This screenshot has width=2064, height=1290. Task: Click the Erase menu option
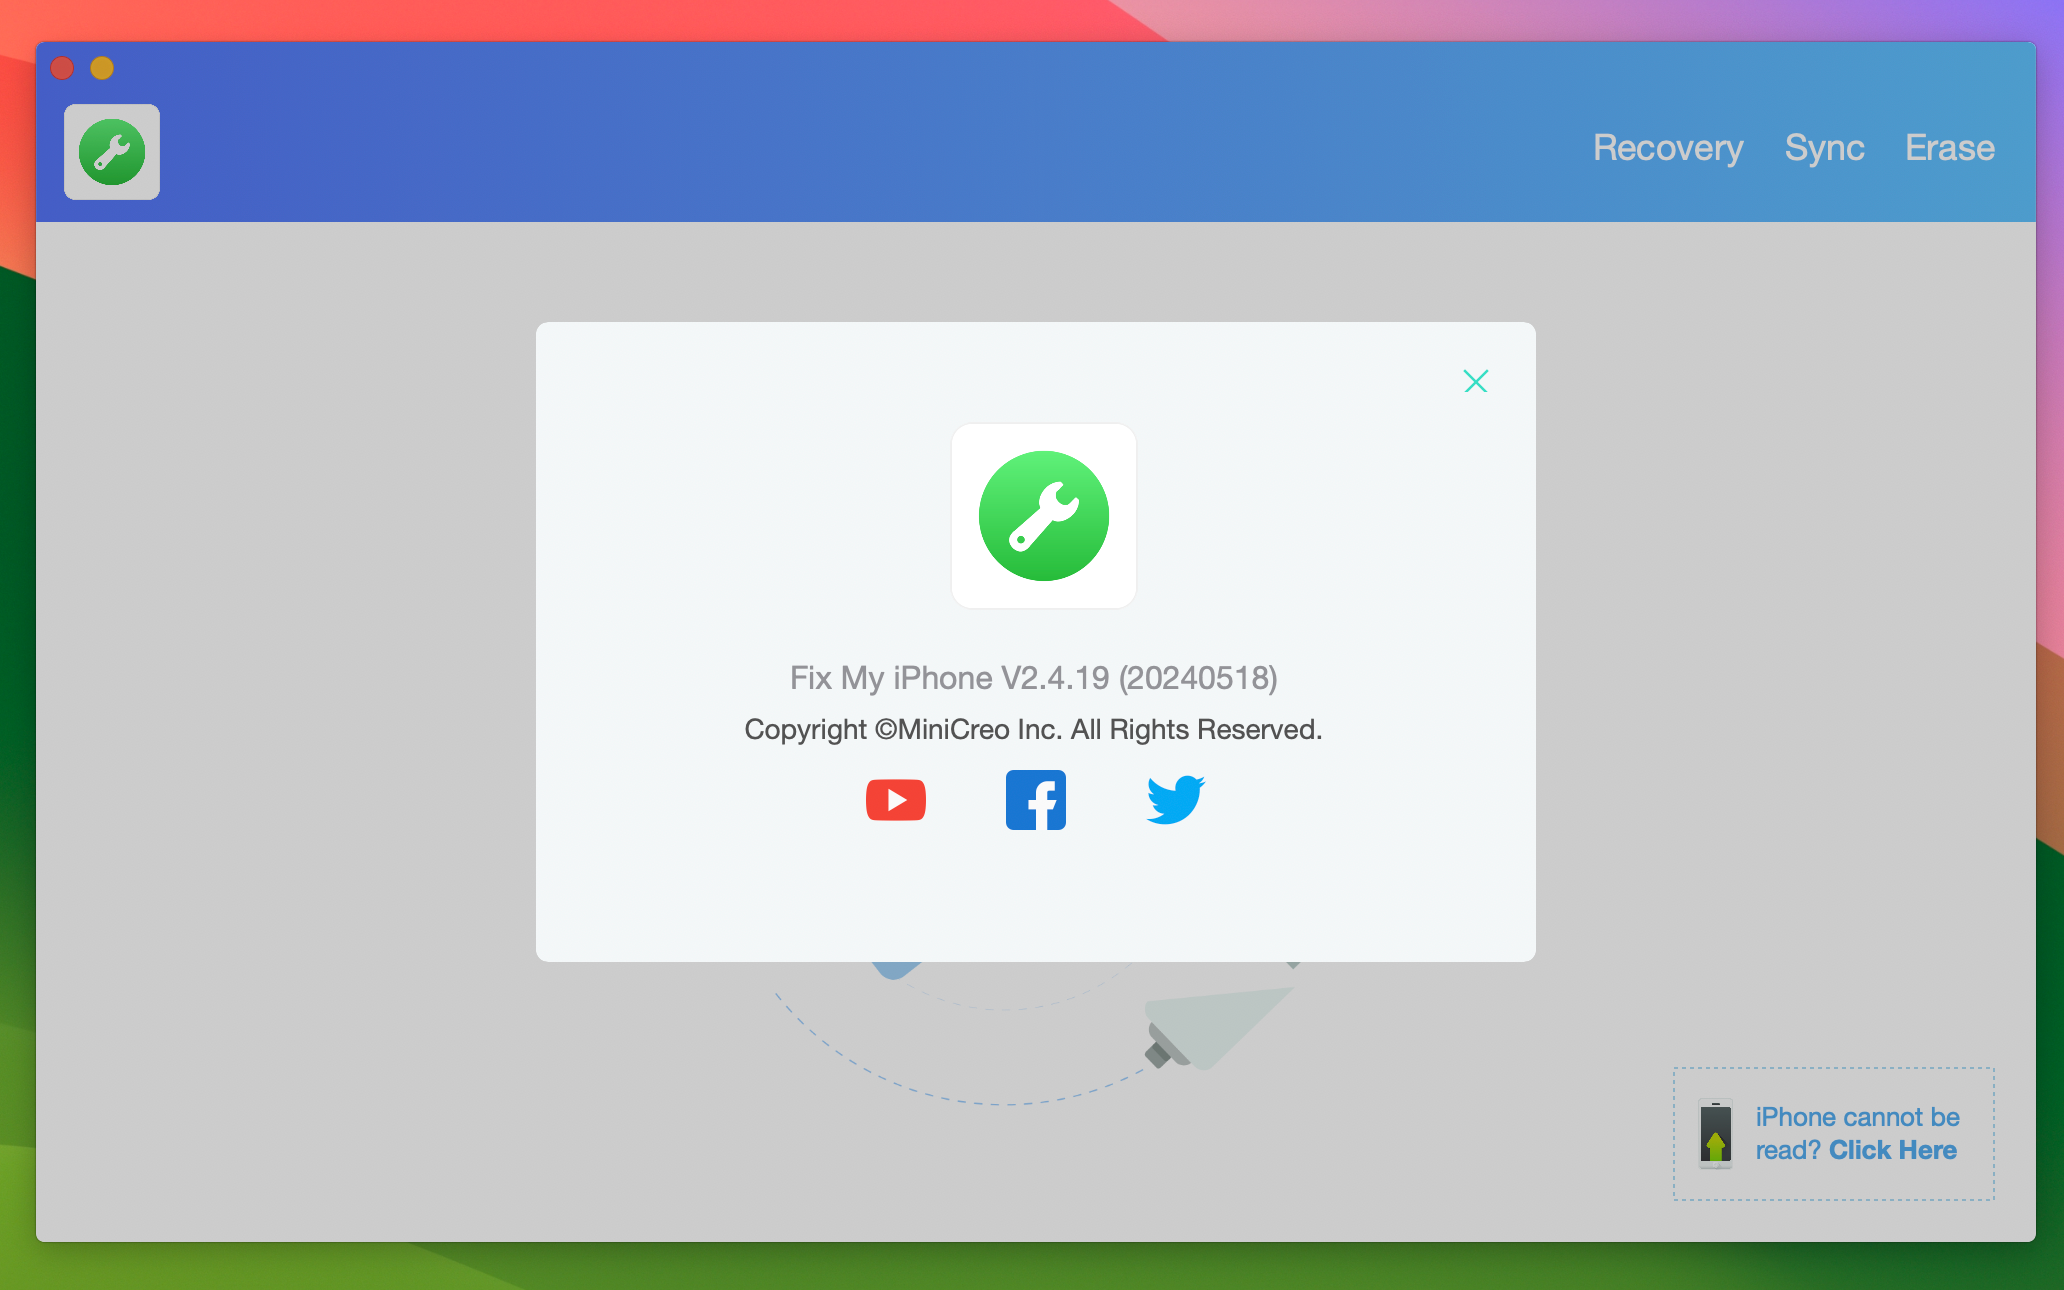tap(1950, 147)
